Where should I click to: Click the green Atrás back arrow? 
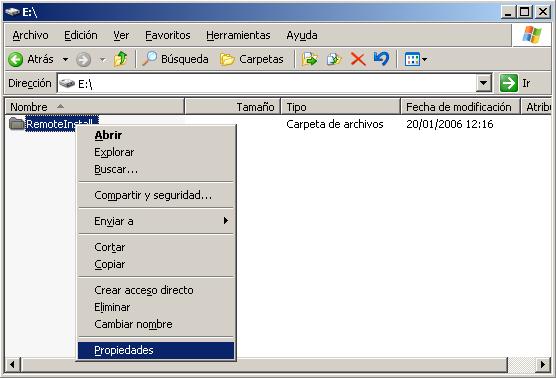tap(16, 59)
